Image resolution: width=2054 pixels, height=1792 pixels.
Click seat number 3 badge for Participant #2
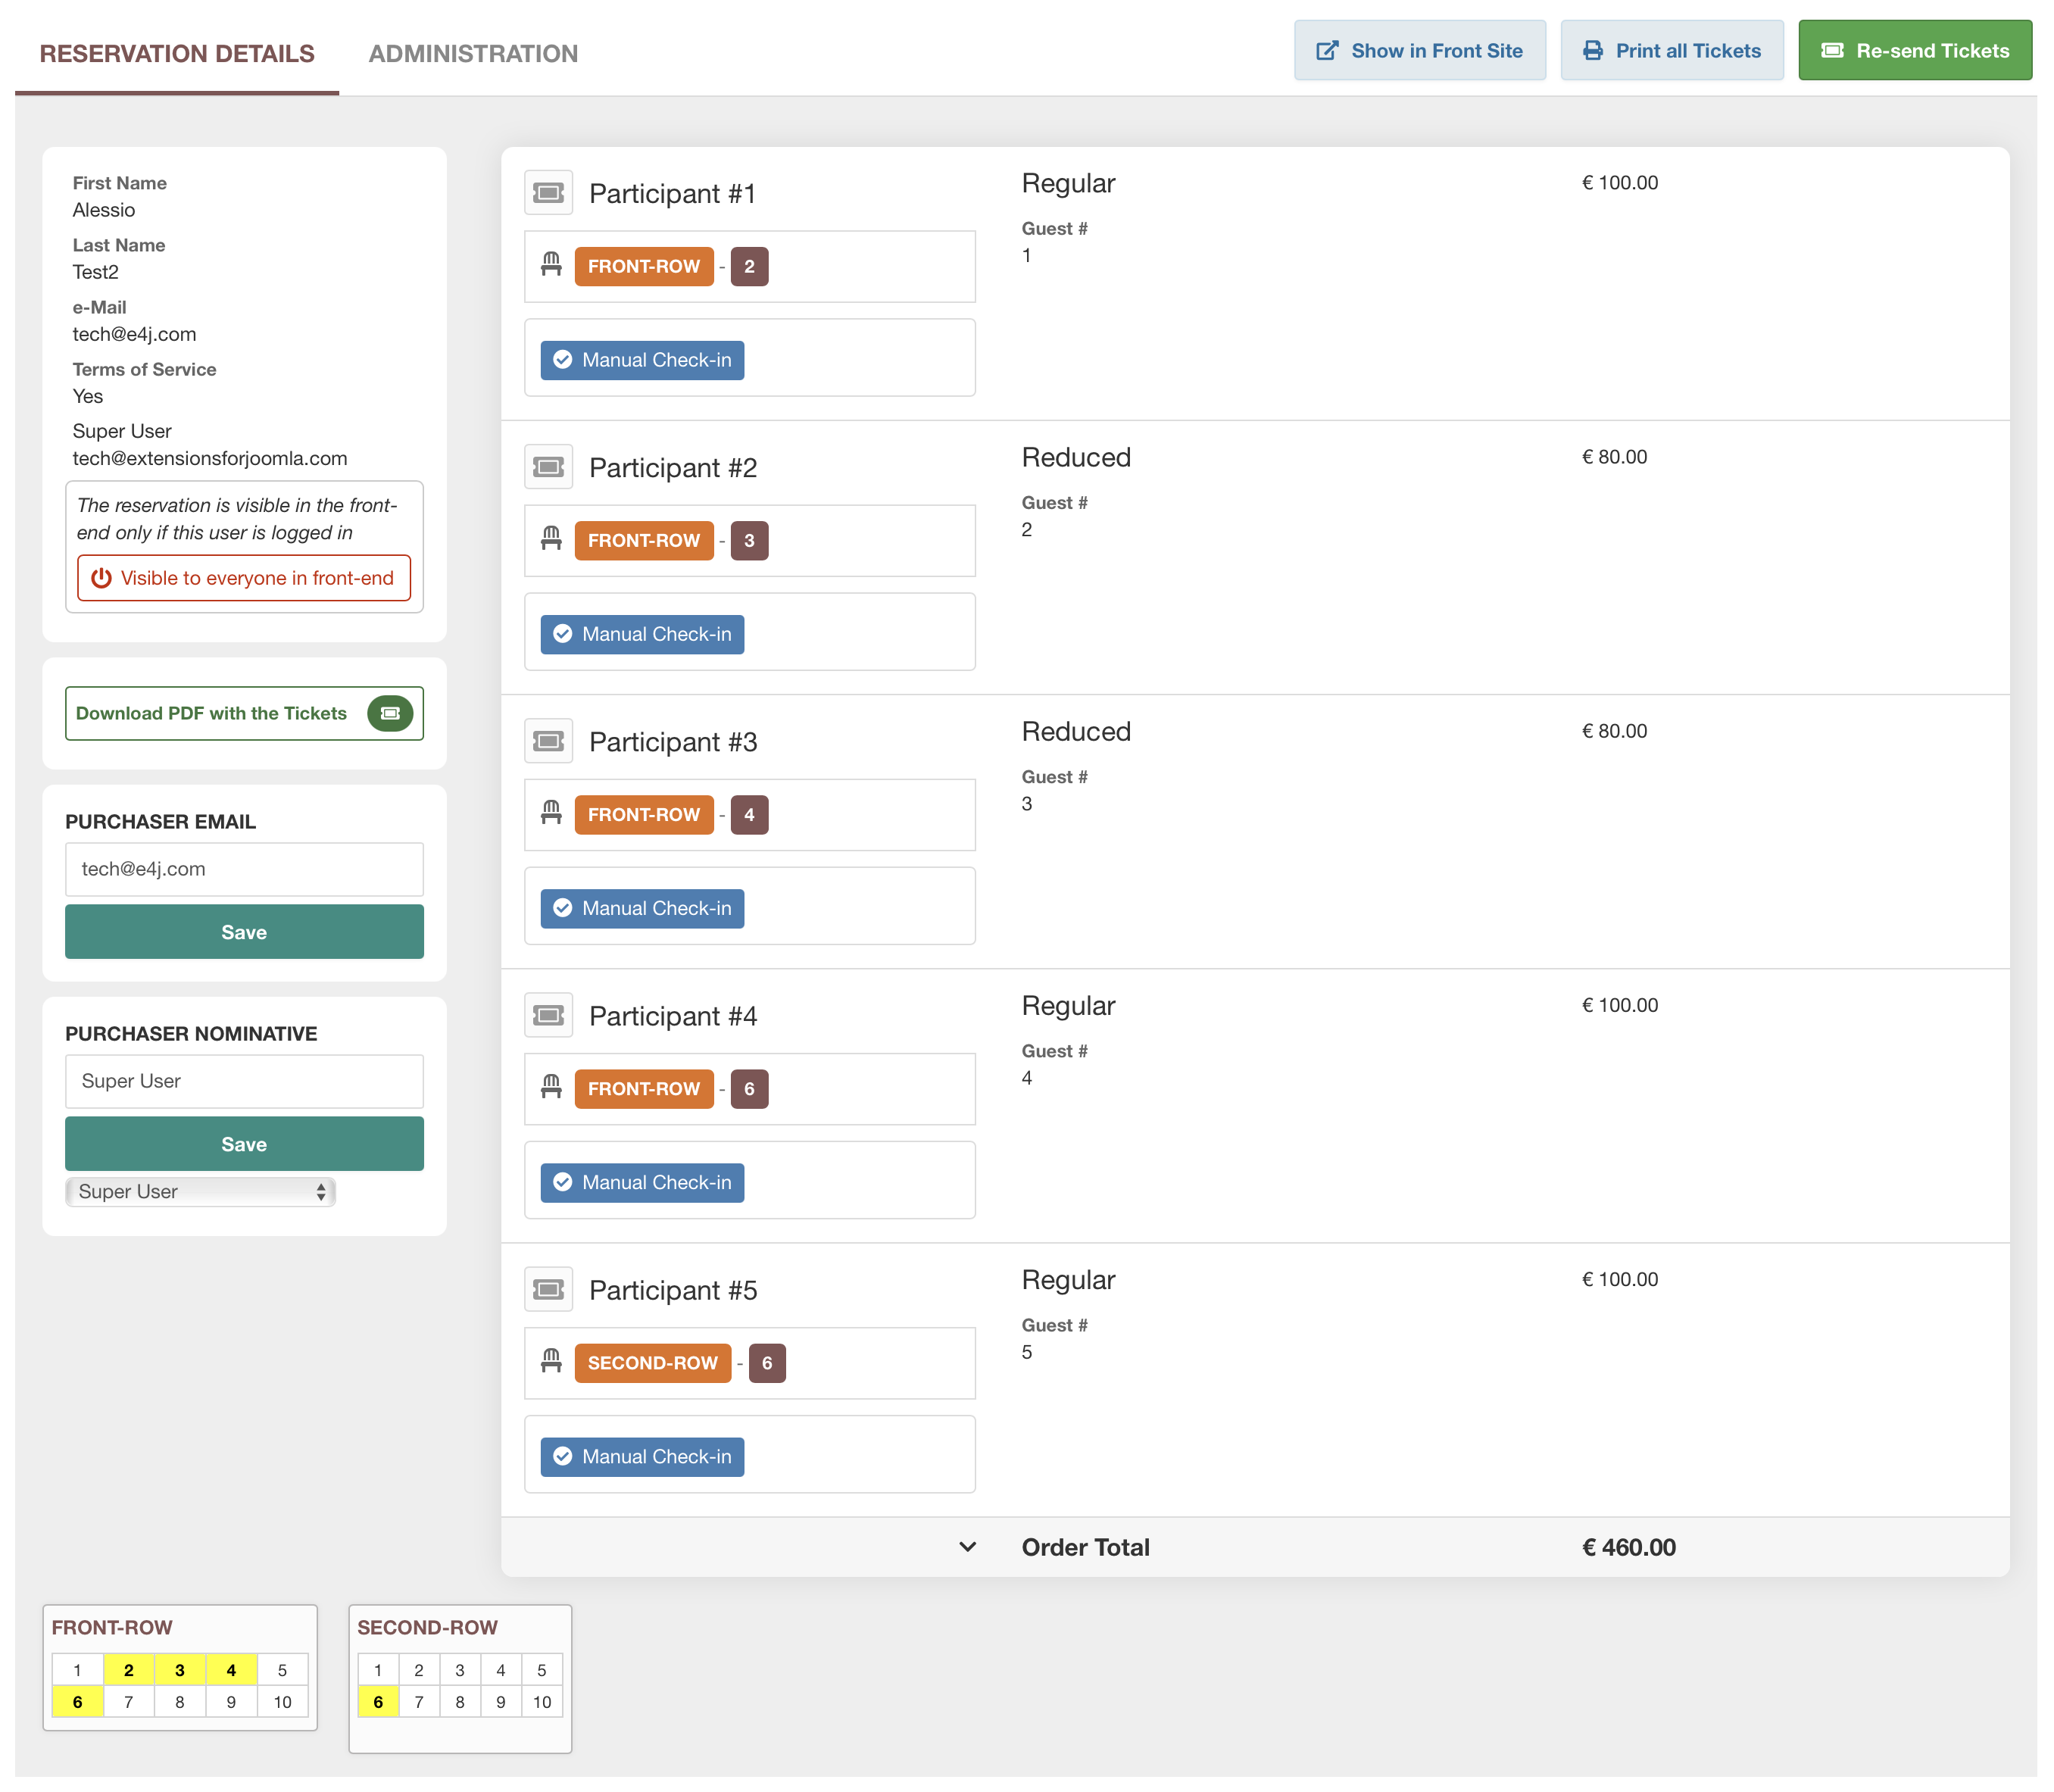click(x=749, y=540)
